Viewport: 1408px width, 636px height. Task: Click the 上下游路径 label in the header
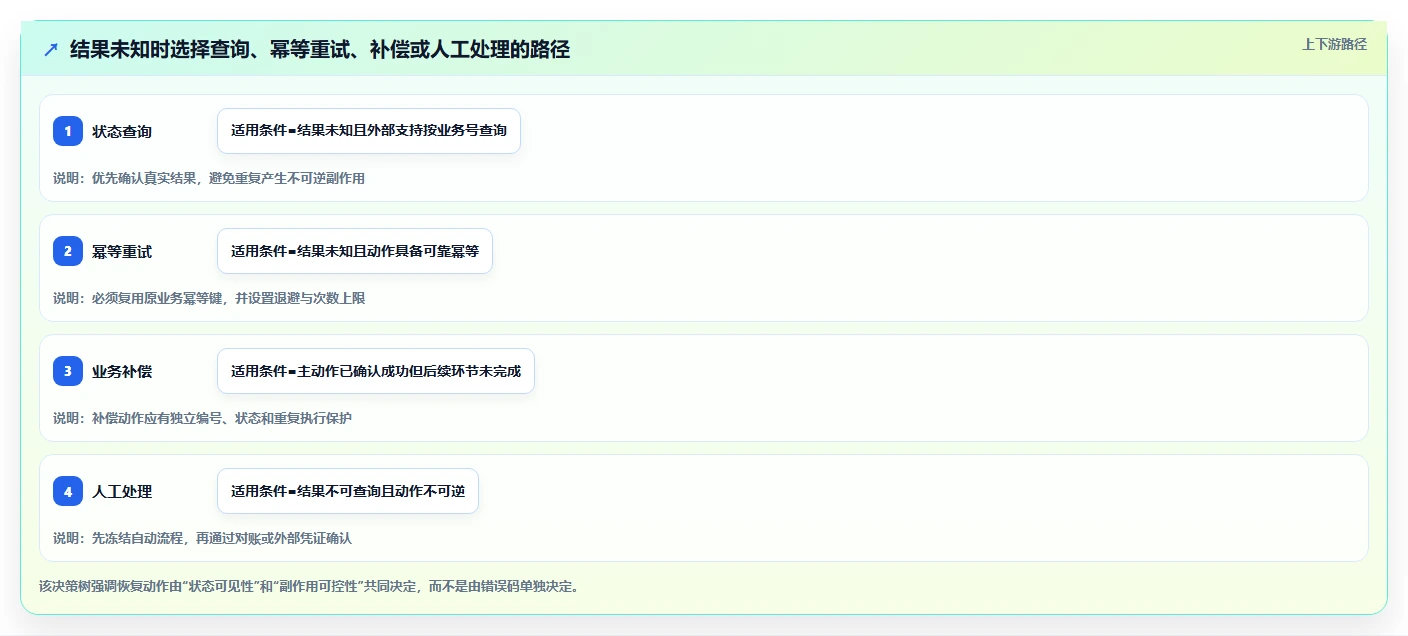click(x=1334, y=44)
